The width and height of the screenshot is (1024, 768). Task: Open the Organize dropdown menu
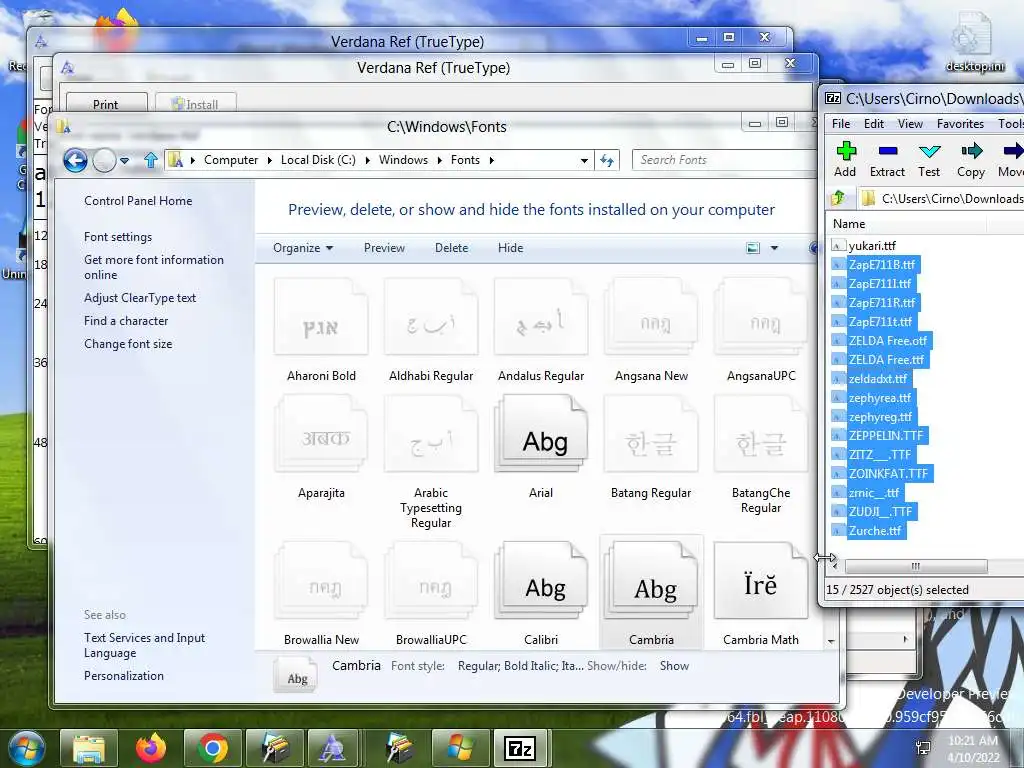click(x=303, y=248)
